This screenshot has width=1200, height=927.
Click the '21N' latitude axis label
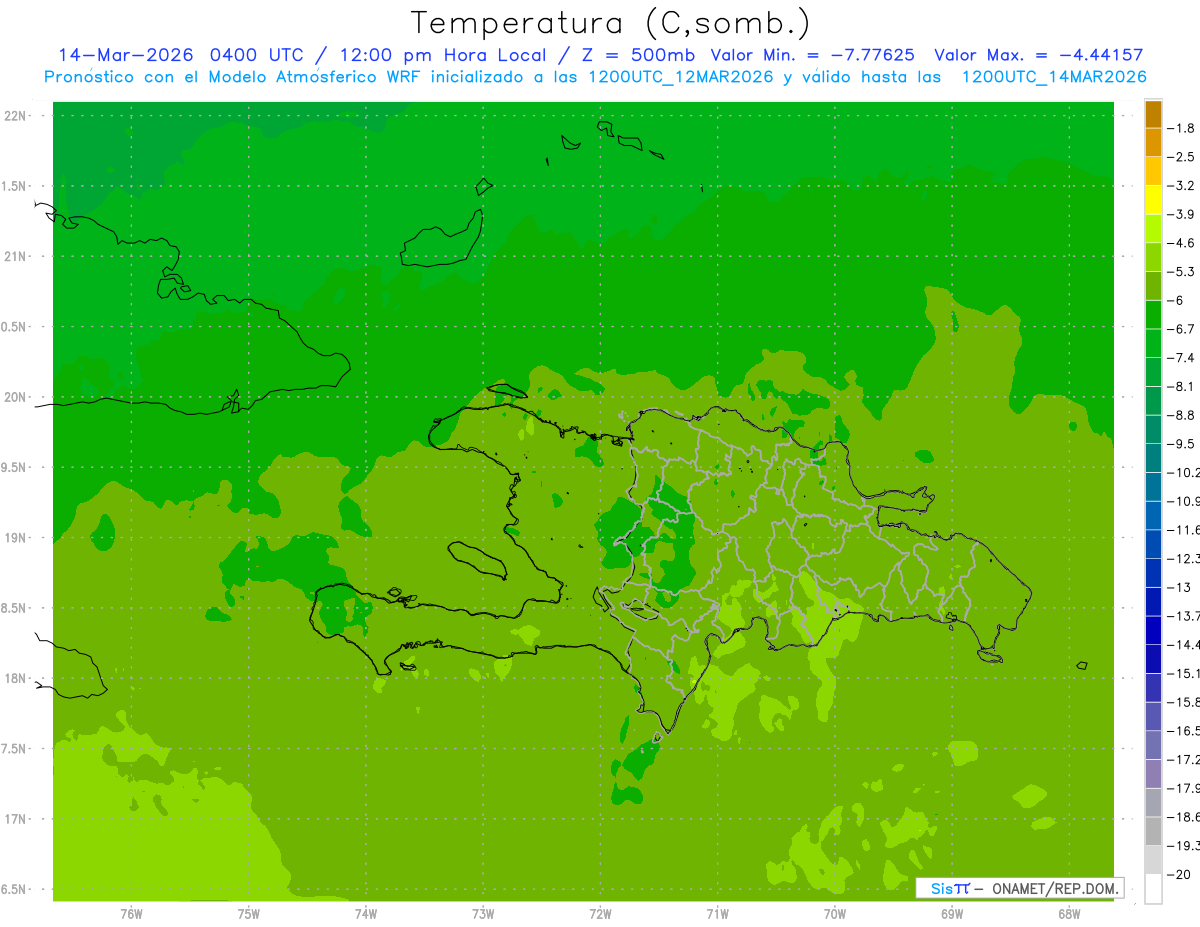click(15, 257)
